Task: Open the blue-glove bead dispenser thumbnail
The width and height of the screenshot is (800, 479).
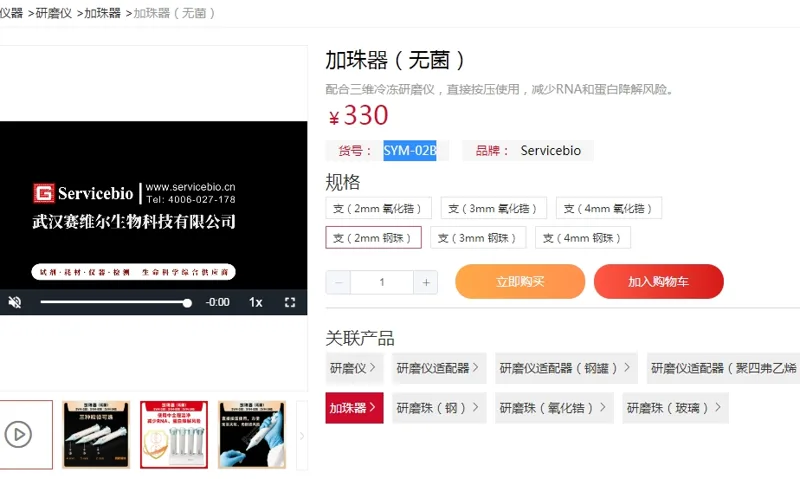Action: point(252,435)
